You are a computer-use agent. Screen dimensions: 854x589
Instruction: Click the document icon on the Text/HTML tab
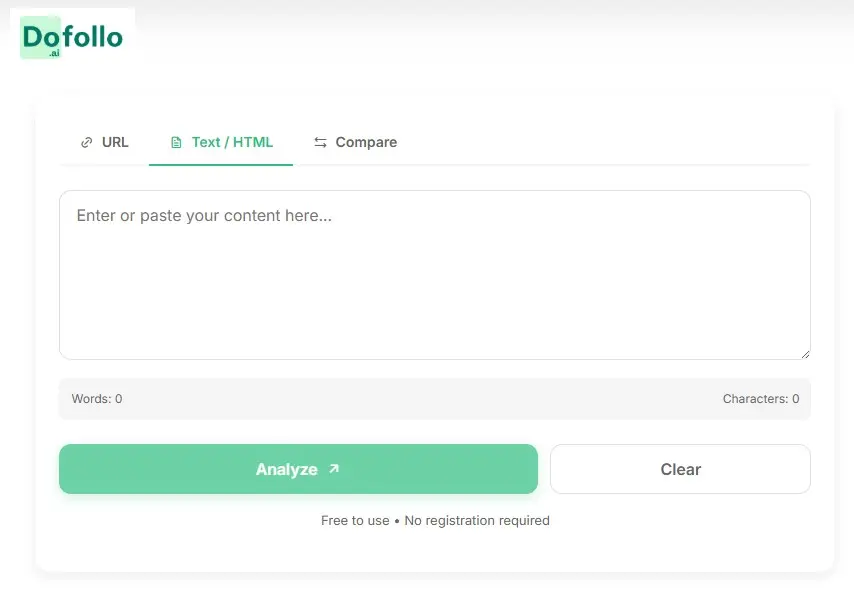point(176,142)
